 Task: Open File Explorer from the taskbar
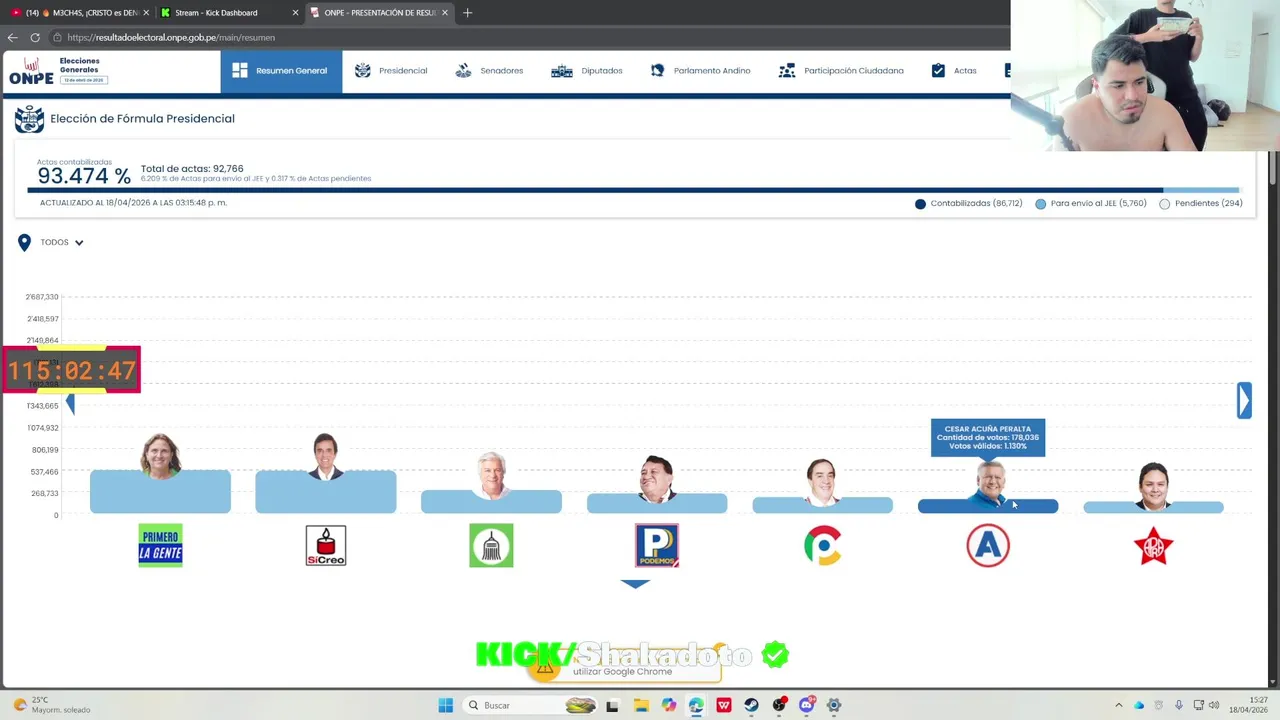point(641,705)
